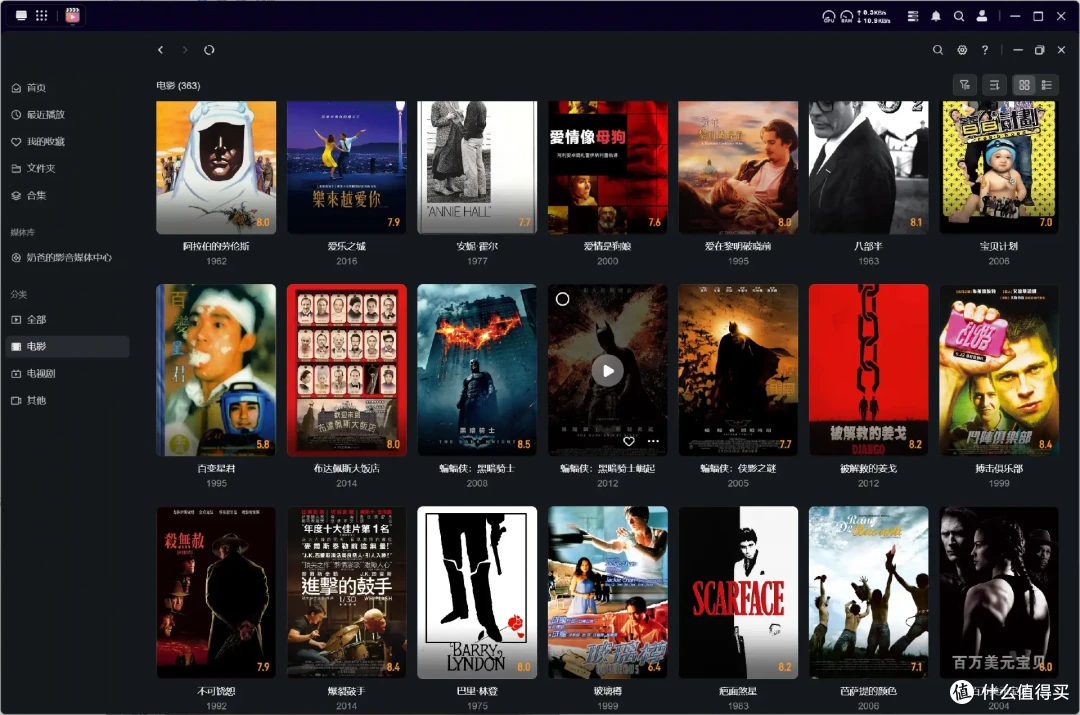Image resolution: width=1080 pixels, height=715 pixels.
Task: Open the 搏击俱乐部 poster
Action: tap(999, 370)
